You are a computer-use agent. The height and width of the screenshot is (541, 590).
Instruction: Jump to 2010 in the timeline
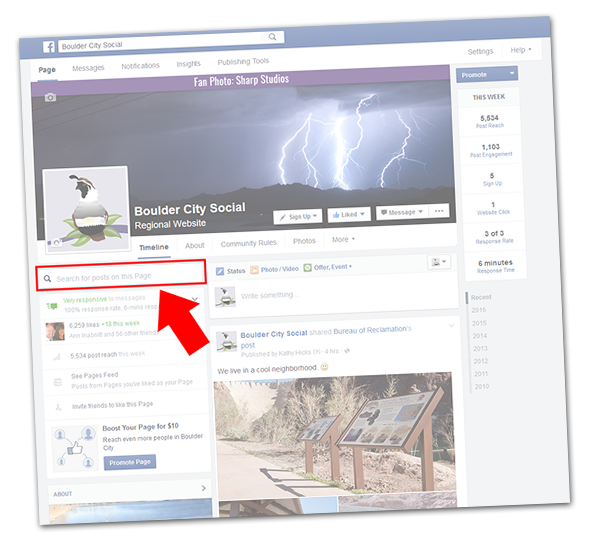click(482, 386)
